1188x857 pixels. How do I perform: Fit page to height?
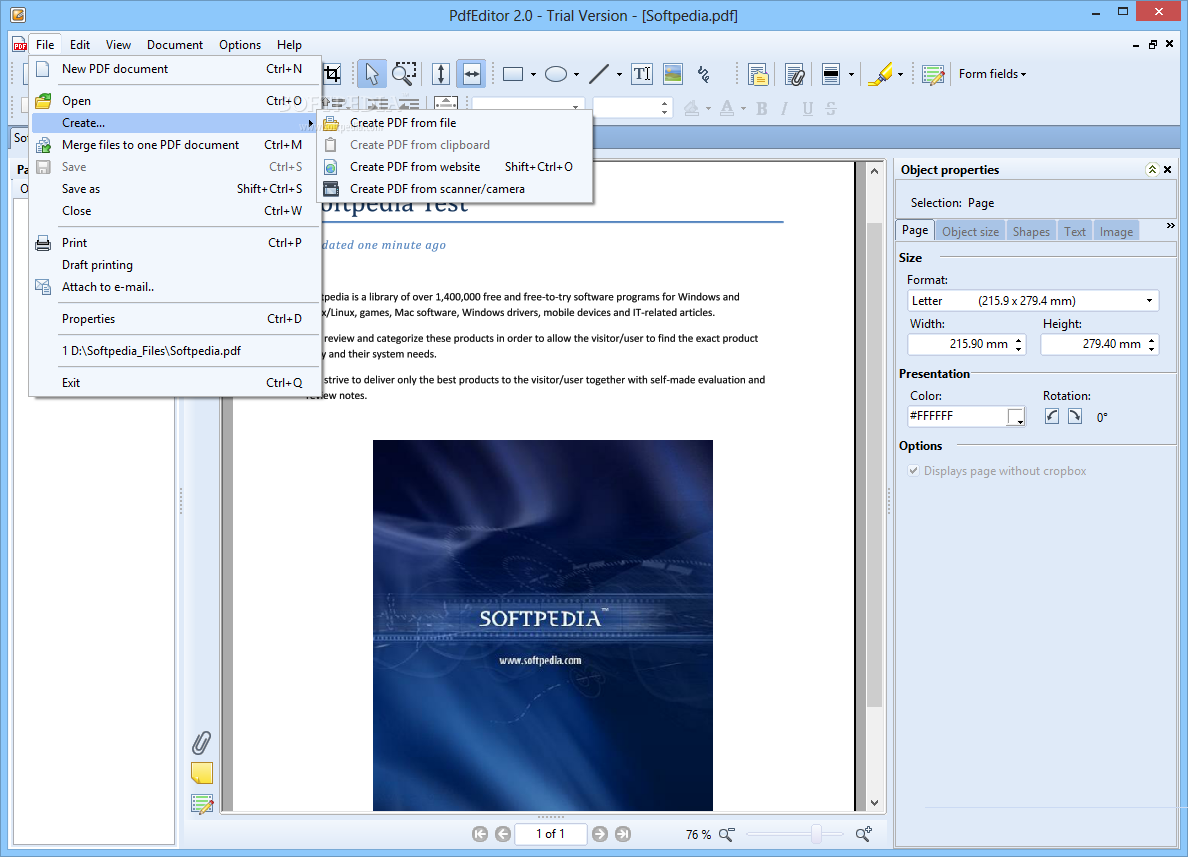441,74
